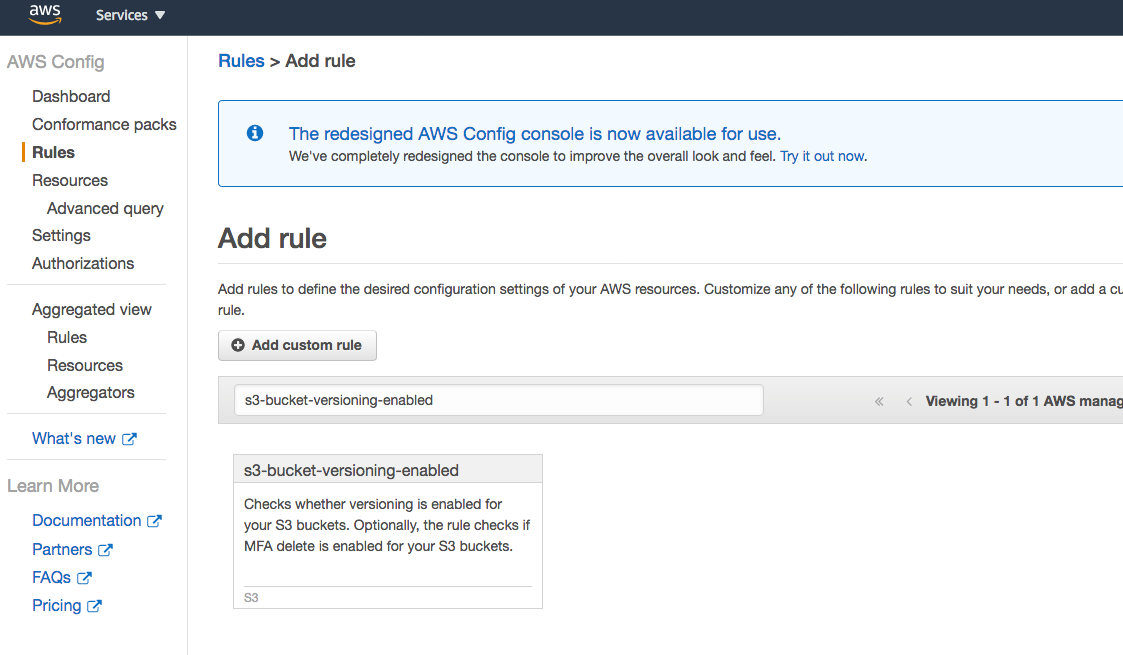Open the Dashboard section
The height and width of the screenshot is (655, 1123).
[x=71, y=96]
